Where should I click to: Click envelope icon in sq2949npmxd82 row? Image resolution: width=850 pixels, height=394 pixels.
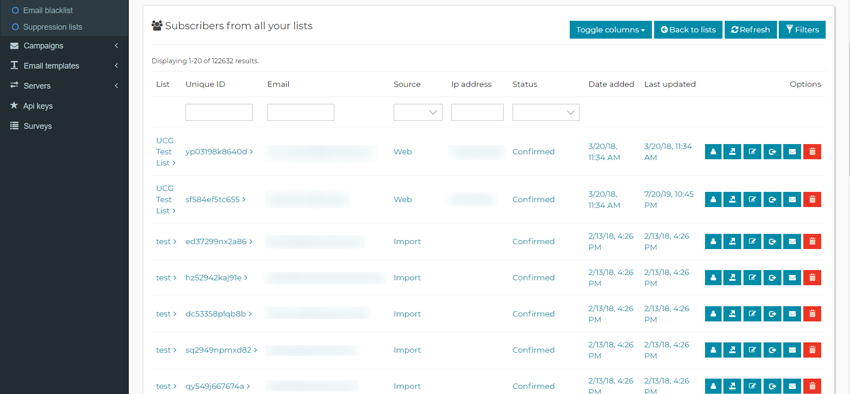792,350
